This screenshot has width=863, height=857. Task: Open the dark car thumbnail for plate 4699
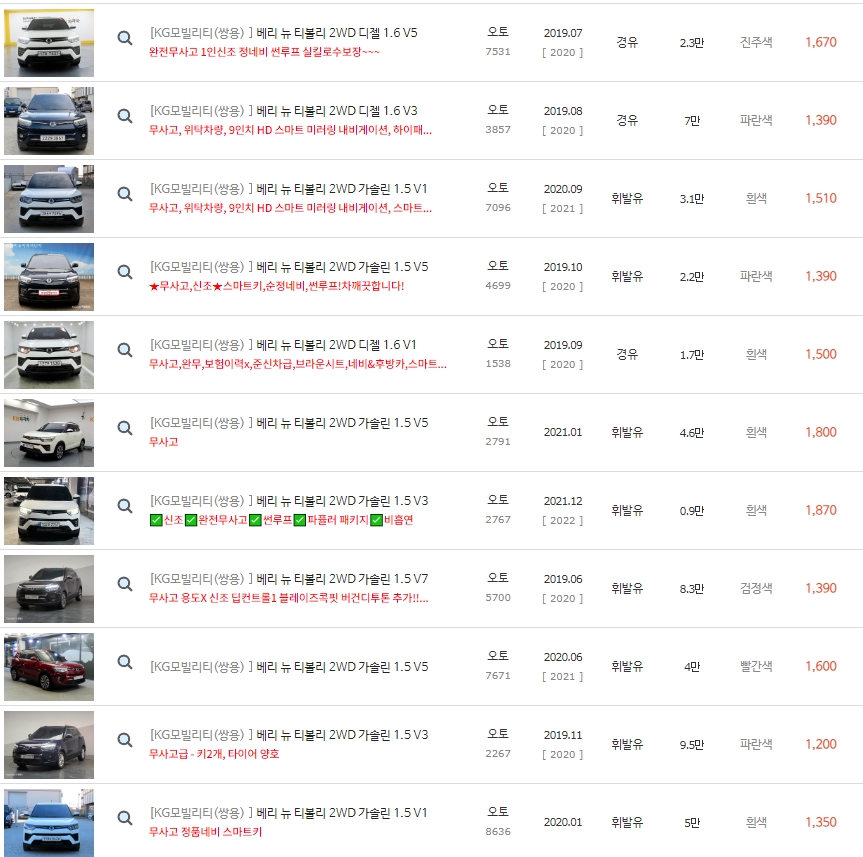tap(49, 277)
